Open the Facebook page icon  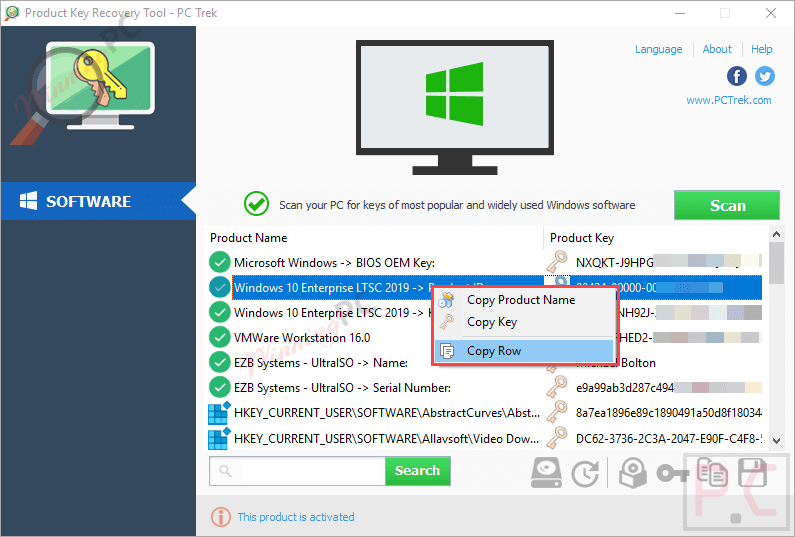(736, 77)
